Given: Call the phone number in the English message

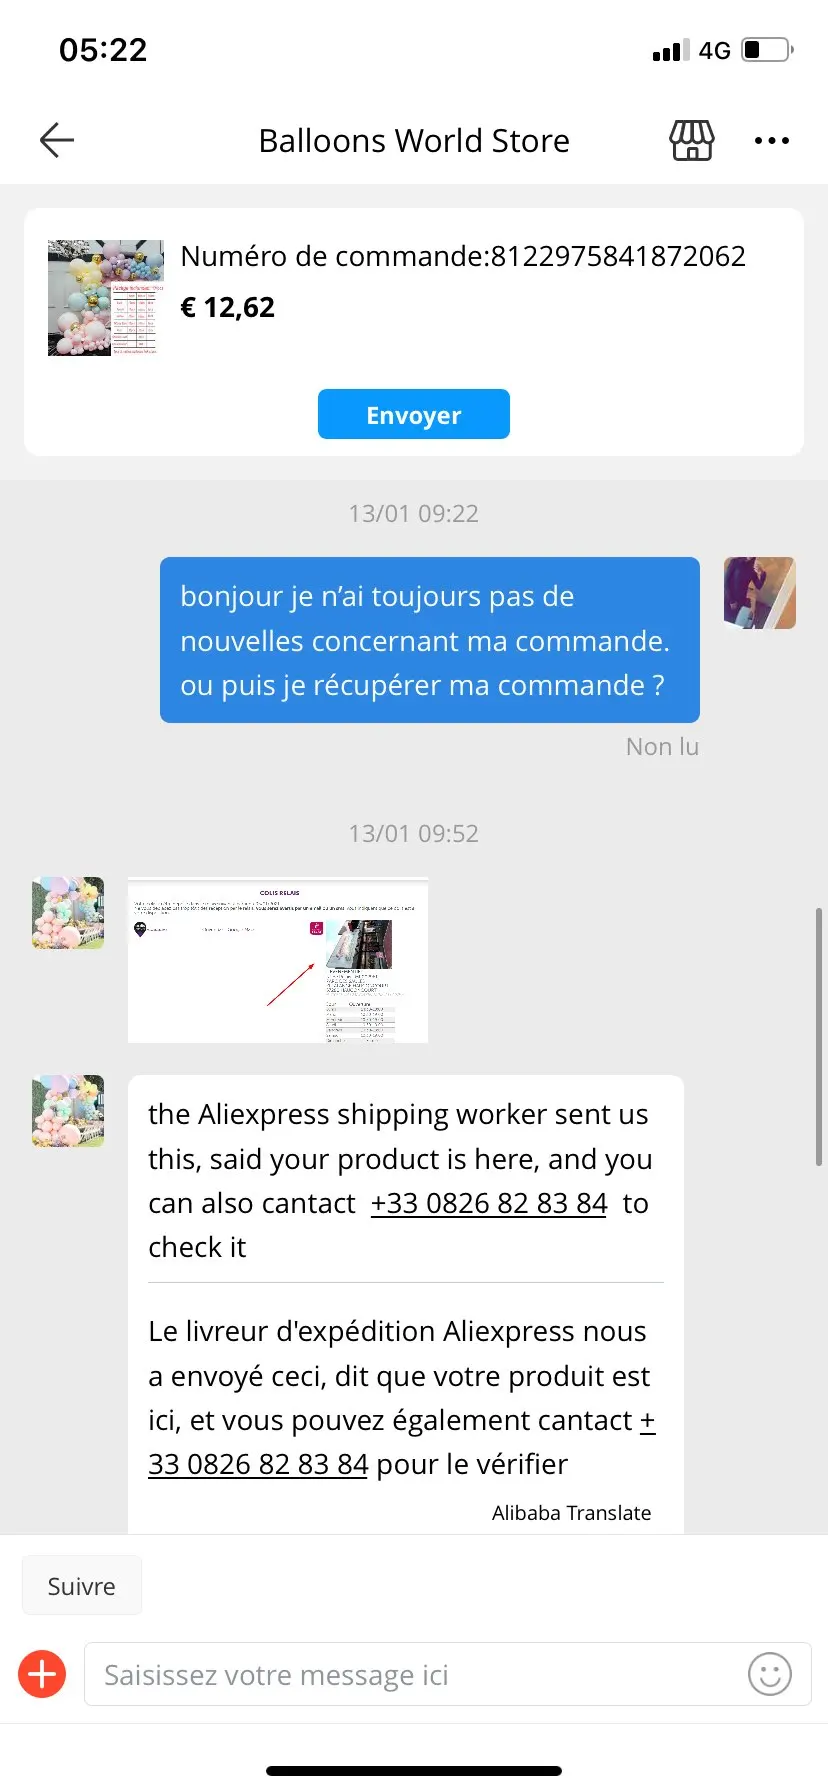Looking at the screenshot, I should (489, 1203).
